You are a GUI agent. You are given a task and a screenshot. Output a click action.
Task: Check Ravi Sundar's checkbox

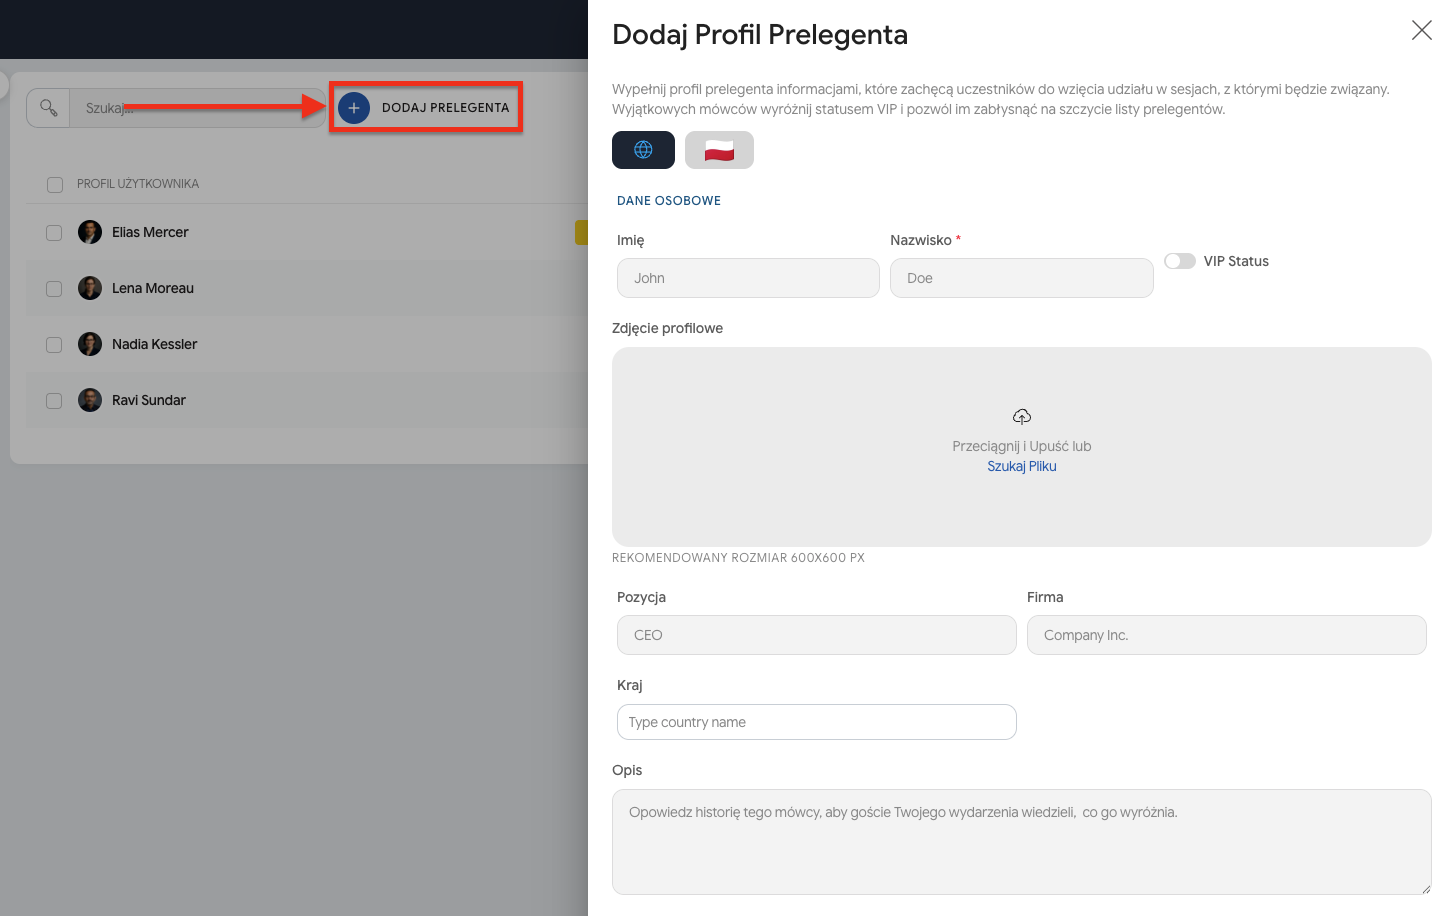coord(54,401)
